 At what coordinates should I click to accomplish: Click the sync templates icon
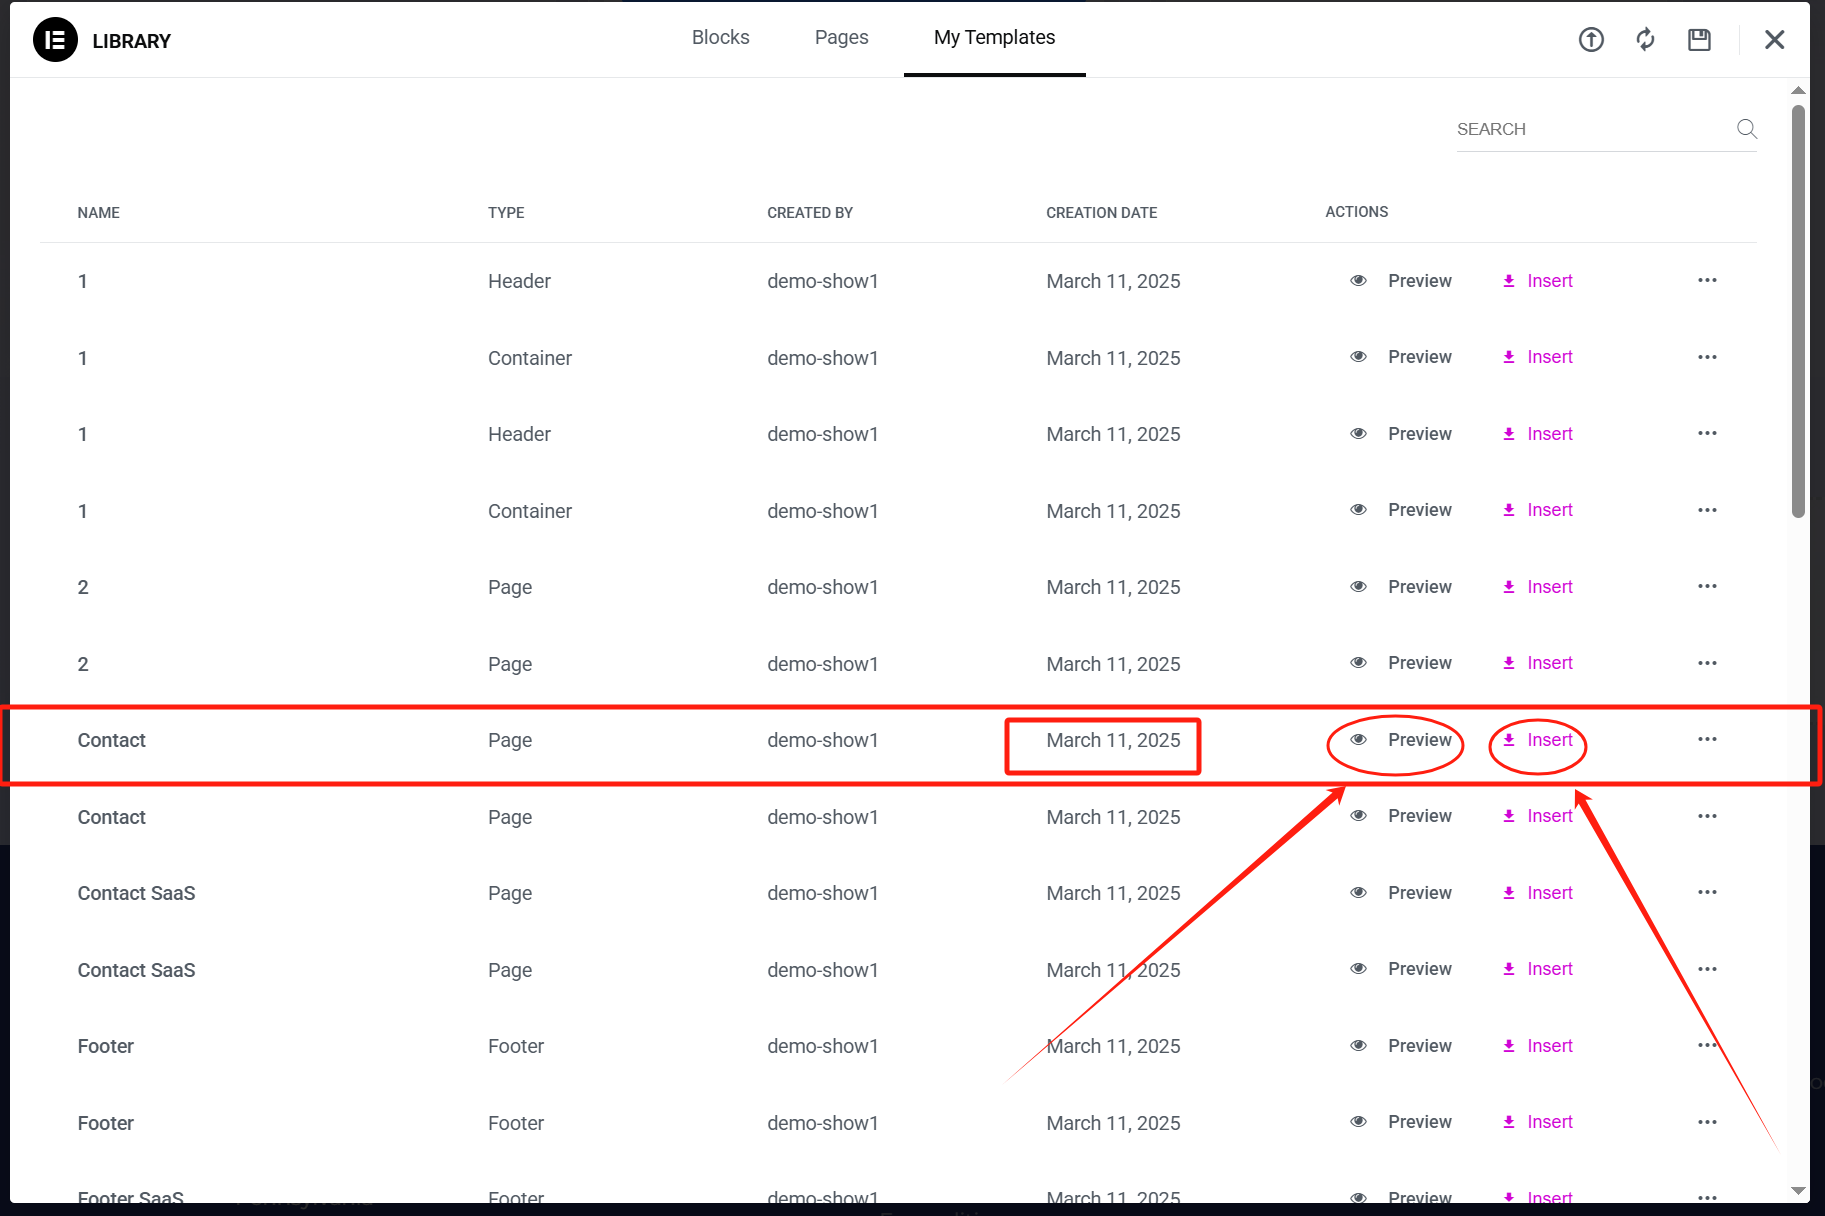tap(1645, 39)
